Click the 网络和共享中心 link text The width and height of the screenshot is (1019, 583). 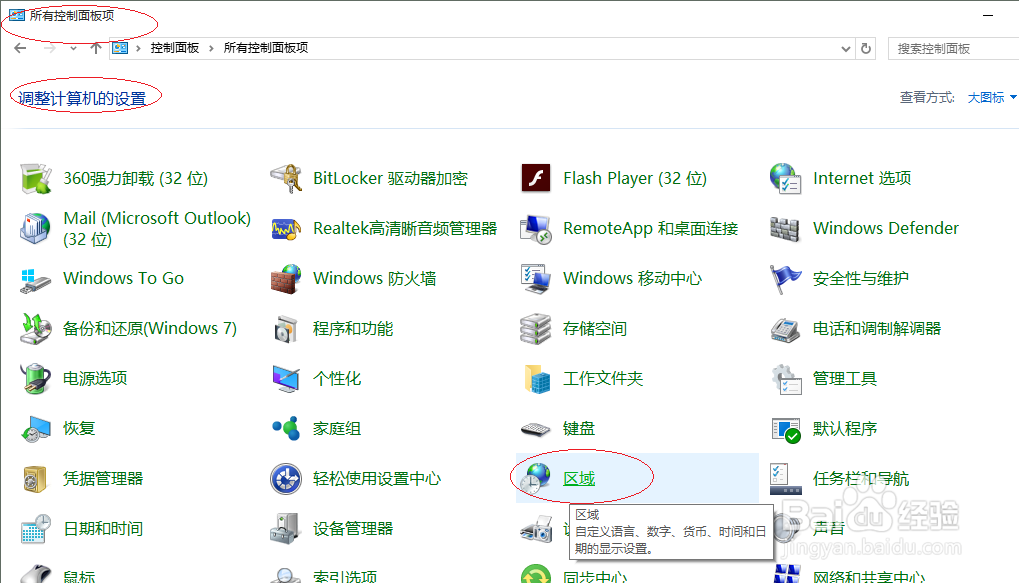point(869,577)
